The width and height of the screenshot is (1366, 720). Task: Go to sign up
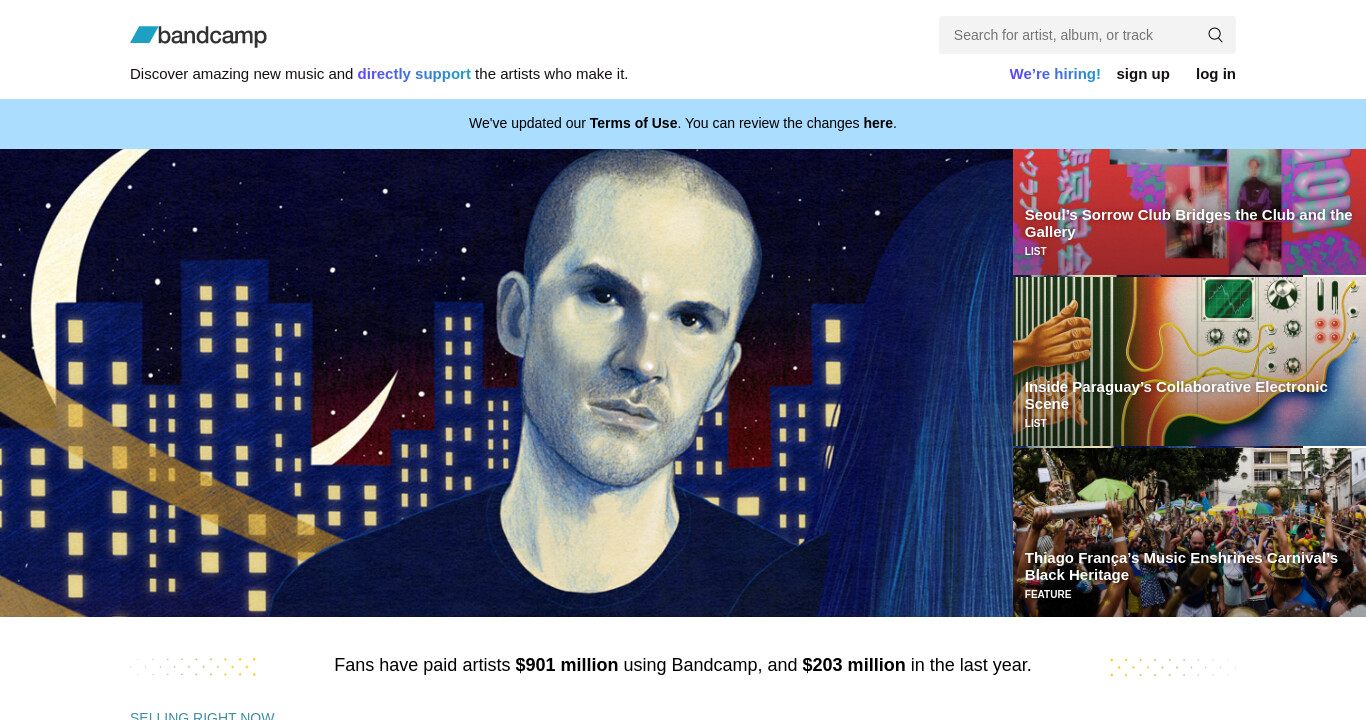1143,74
